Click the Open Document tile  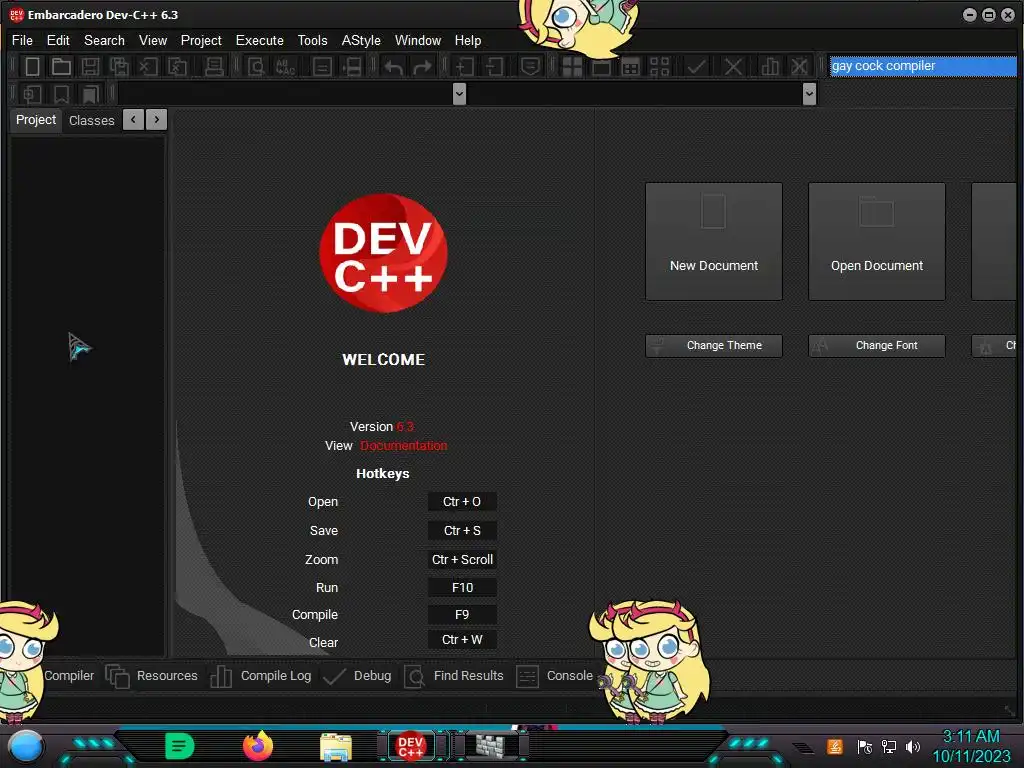(876, 242)
